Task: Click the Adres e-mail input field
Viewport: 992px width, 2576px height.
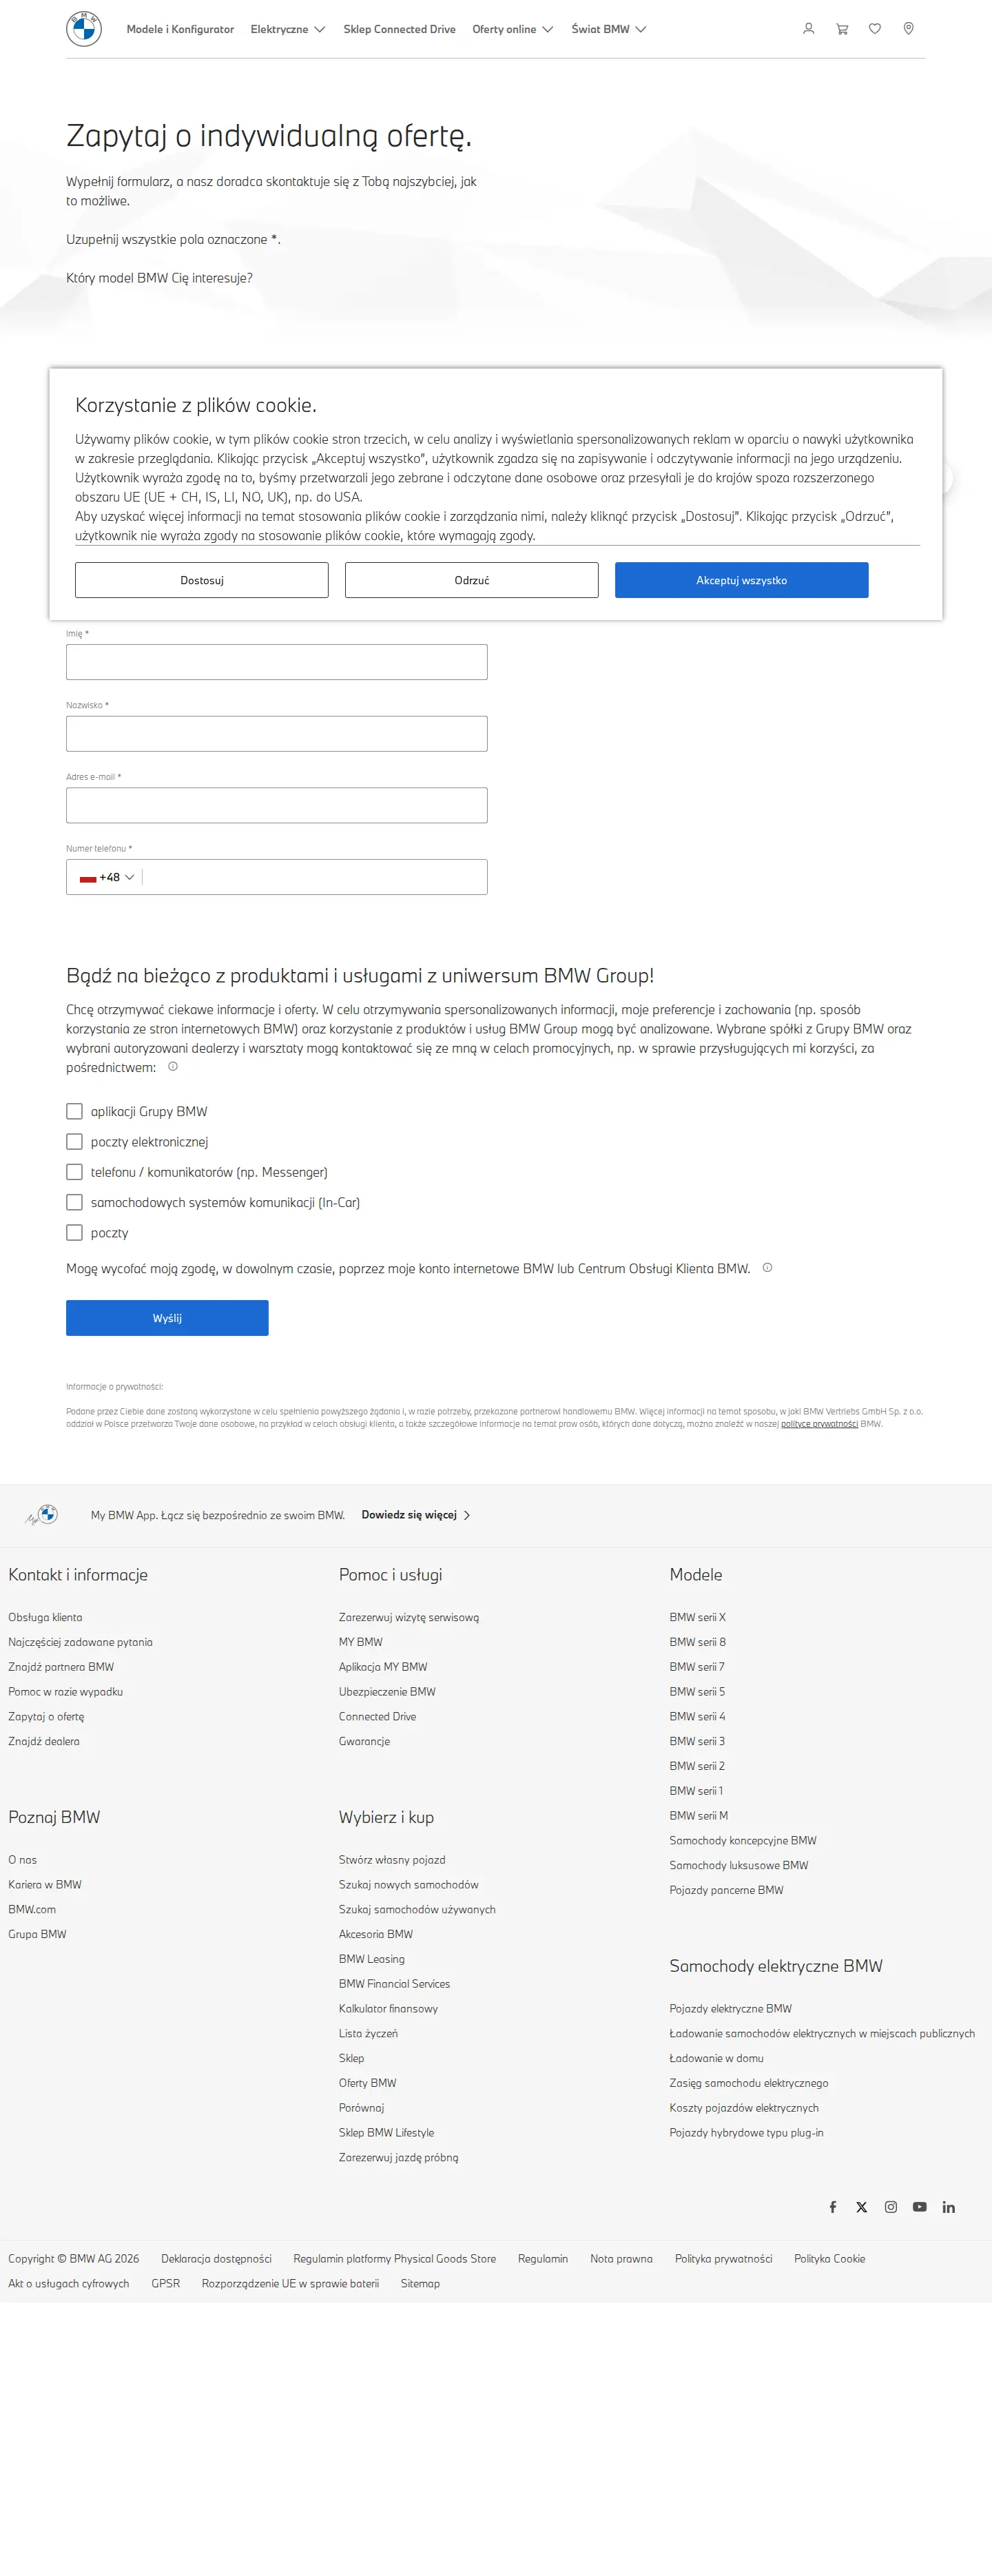Action: [277, 805]
